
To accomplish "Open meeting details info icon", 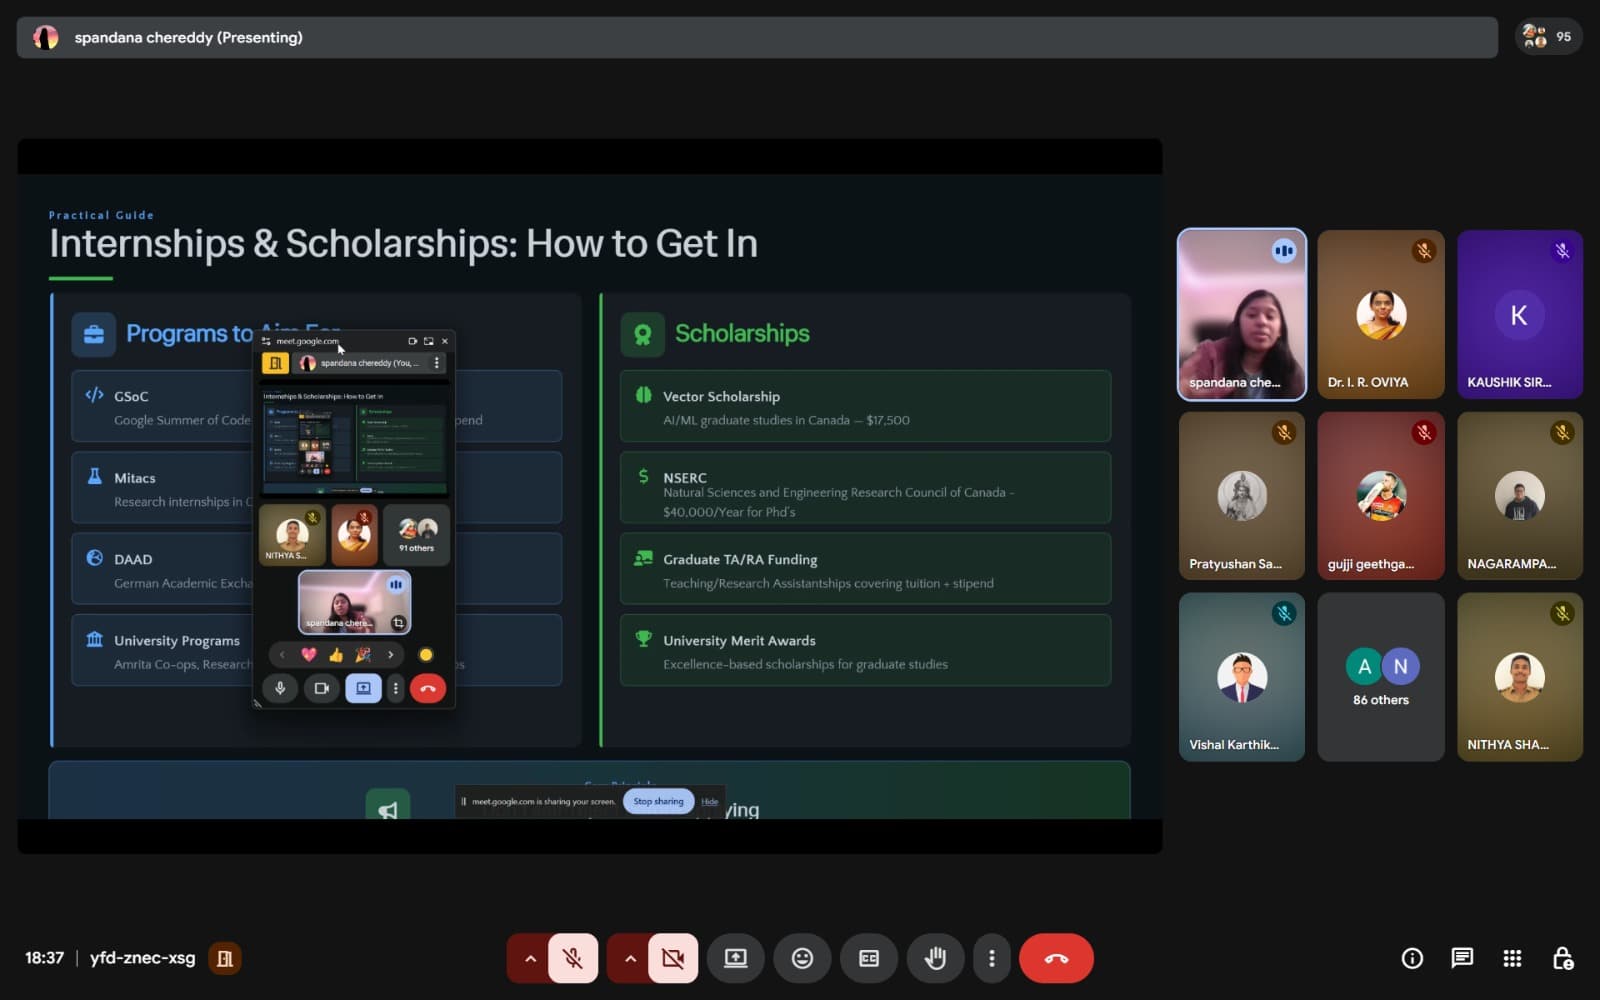I will (x=1412, y=958).
